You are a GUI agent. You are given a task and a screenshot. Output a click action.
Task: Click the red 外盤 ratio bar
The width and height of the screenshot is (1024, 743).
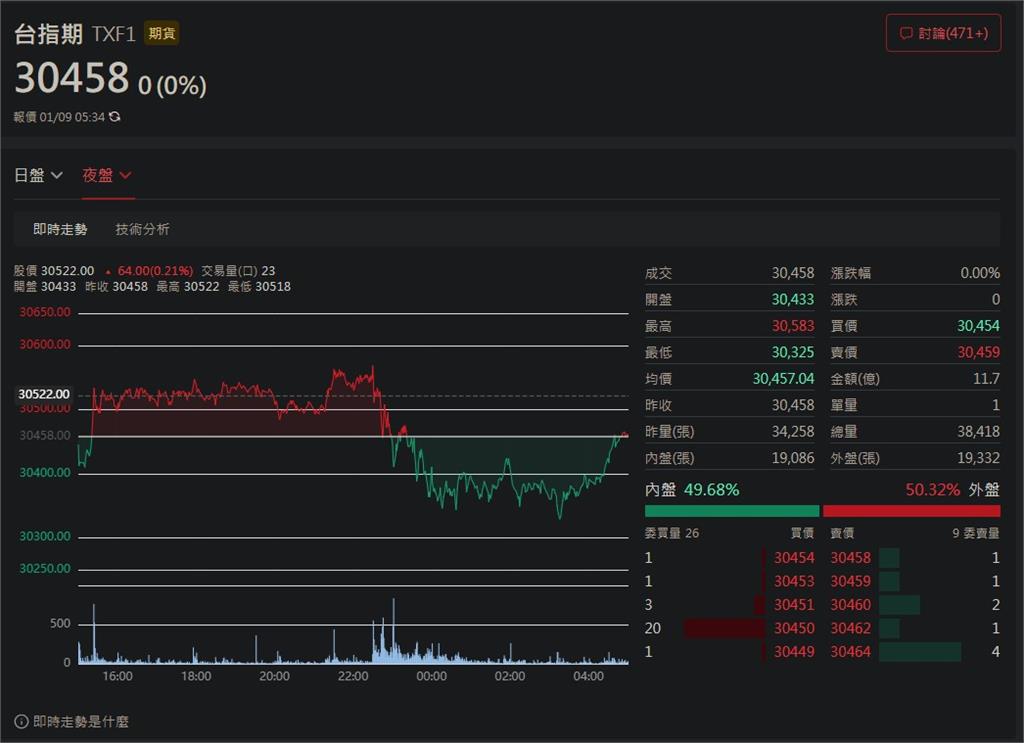point(911,510)
